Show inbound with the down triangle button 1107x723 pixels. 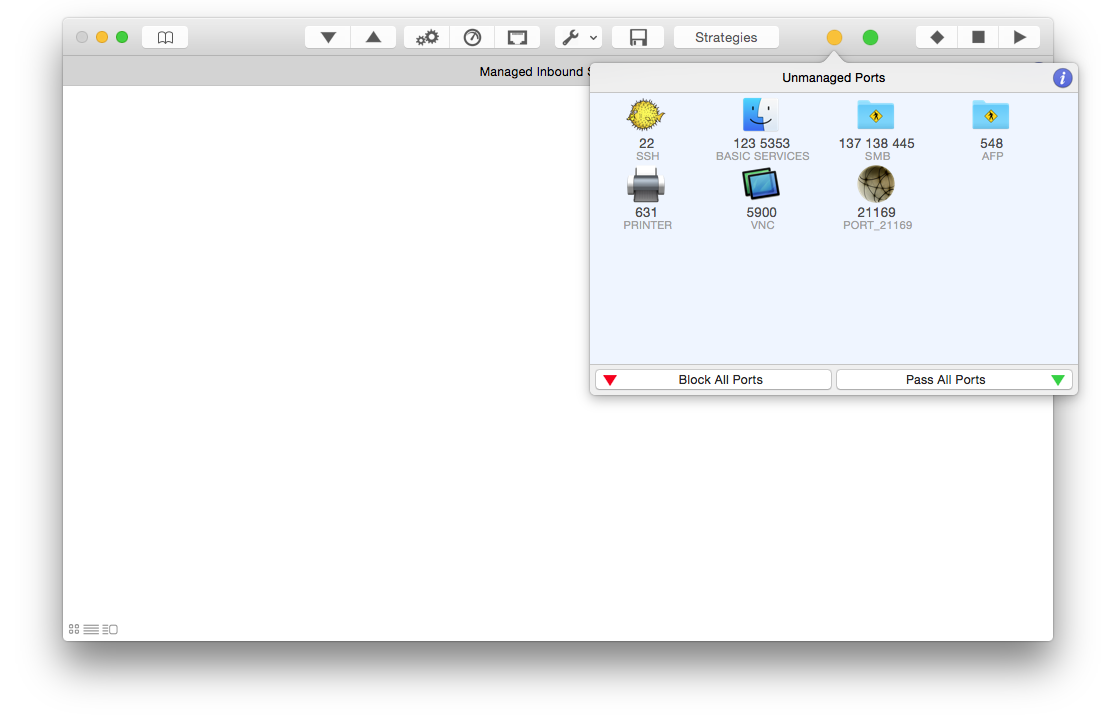click(x=328, y=37)
